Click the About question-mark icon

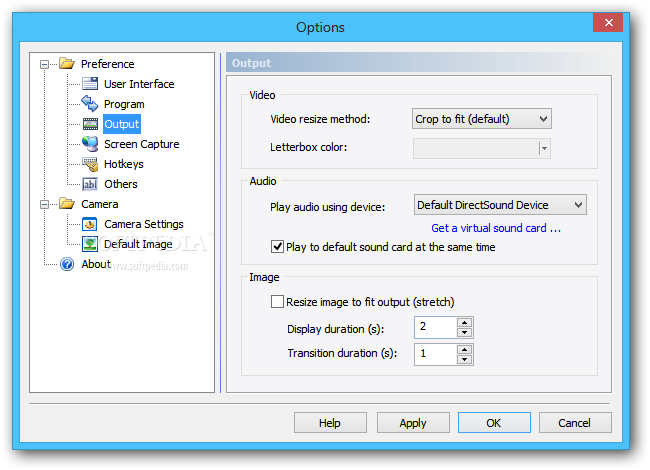(67, 264)
